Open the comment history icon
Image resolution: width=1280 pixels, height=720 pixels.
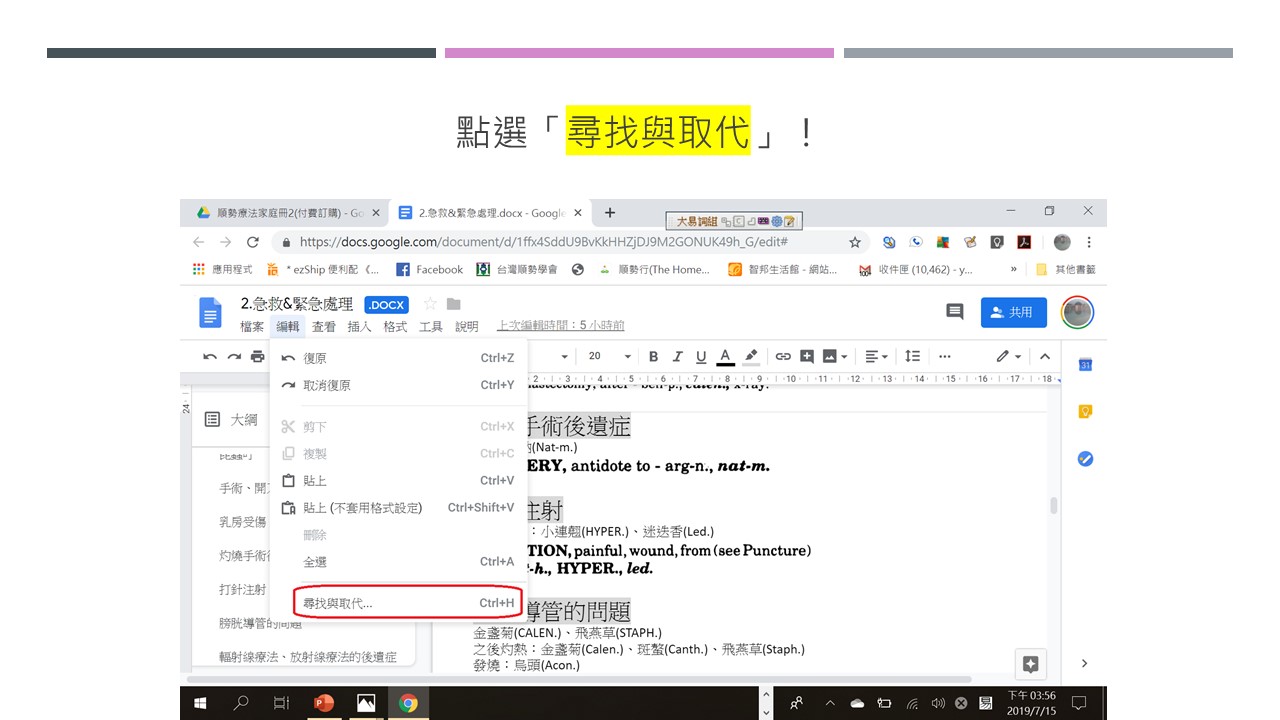(x=954, y=312)
